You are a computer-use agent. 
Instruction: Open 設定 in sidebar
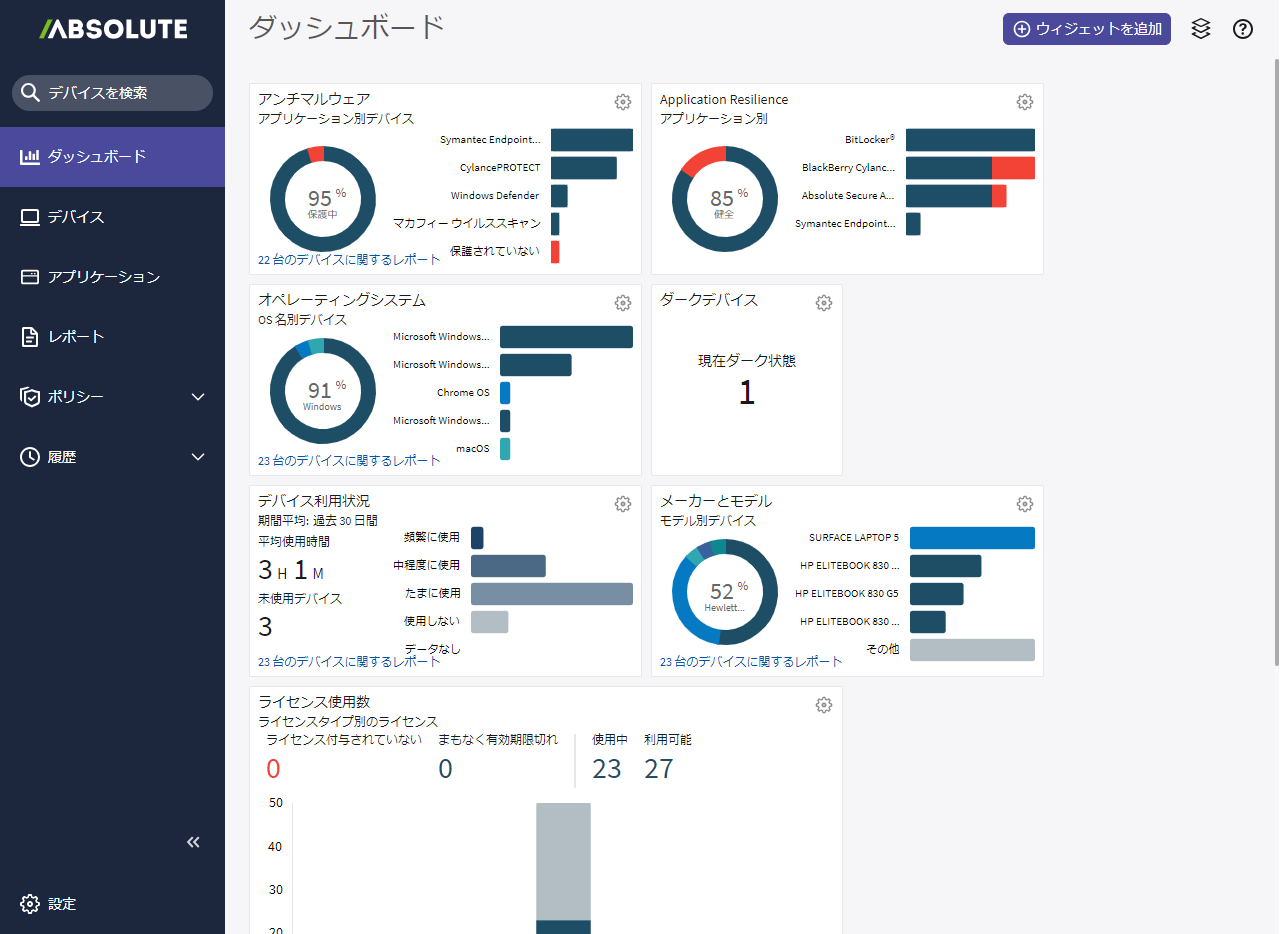click(112, 904)
